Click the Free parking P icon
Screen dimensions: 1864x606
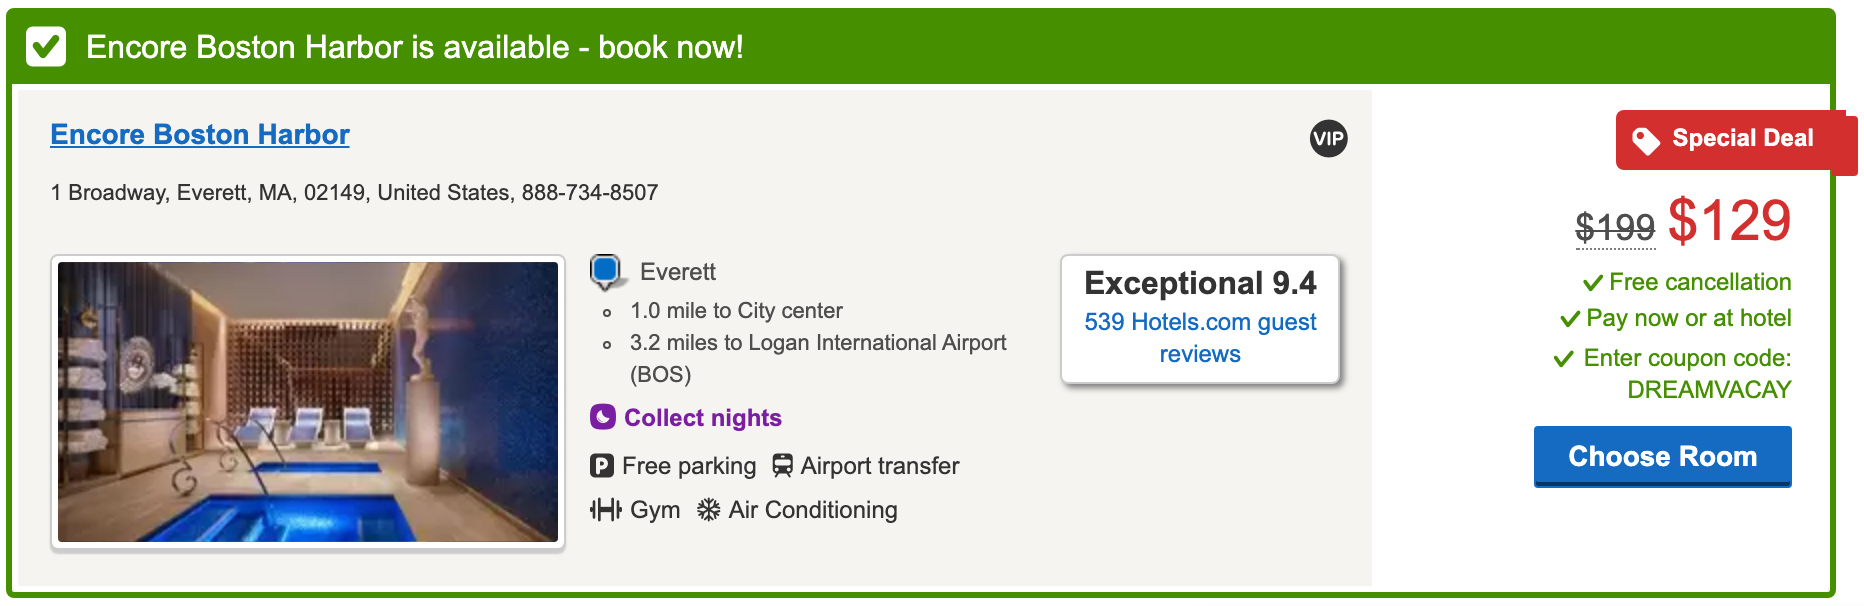tap(602, 466)
